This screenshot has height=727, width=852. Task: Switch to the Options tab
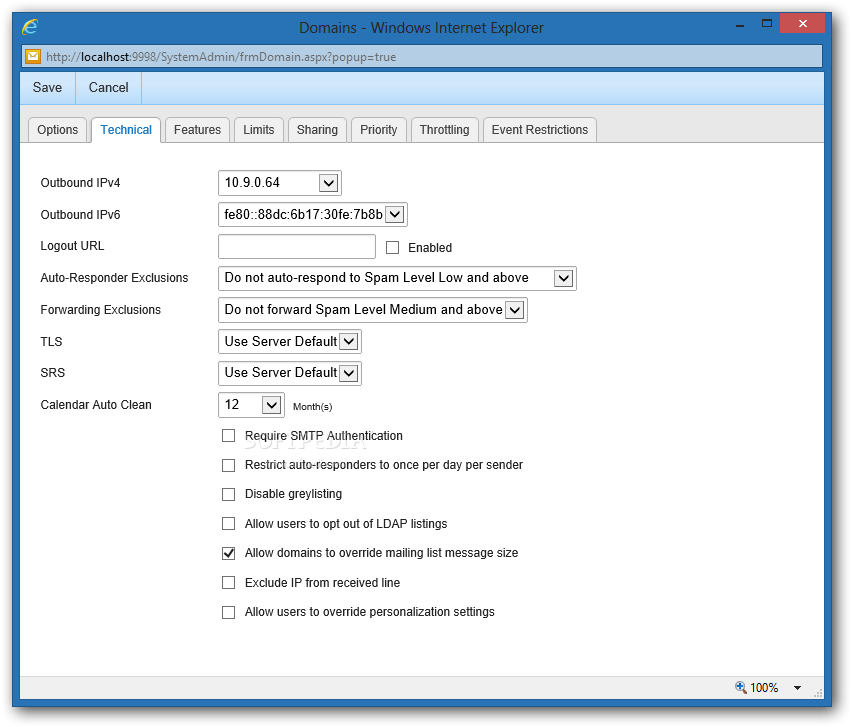pos(58,130)
